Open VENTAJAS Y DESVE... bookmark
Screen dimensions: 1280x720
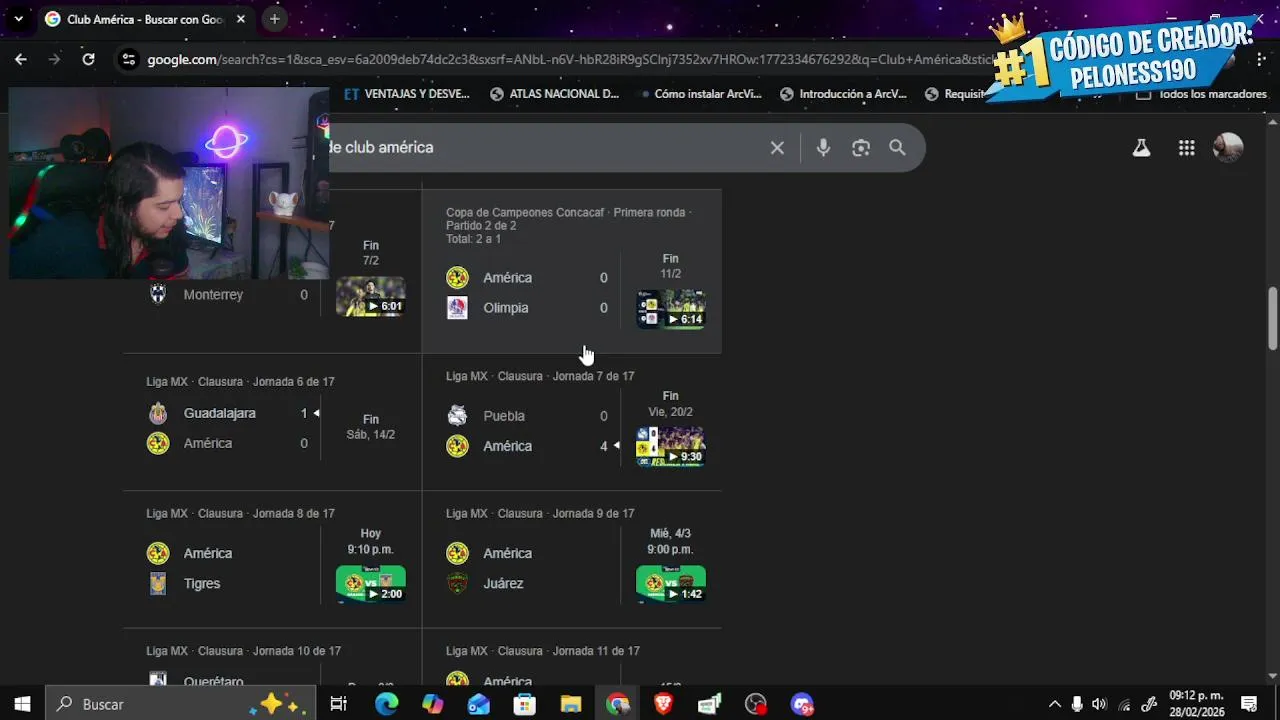[406, 94]
